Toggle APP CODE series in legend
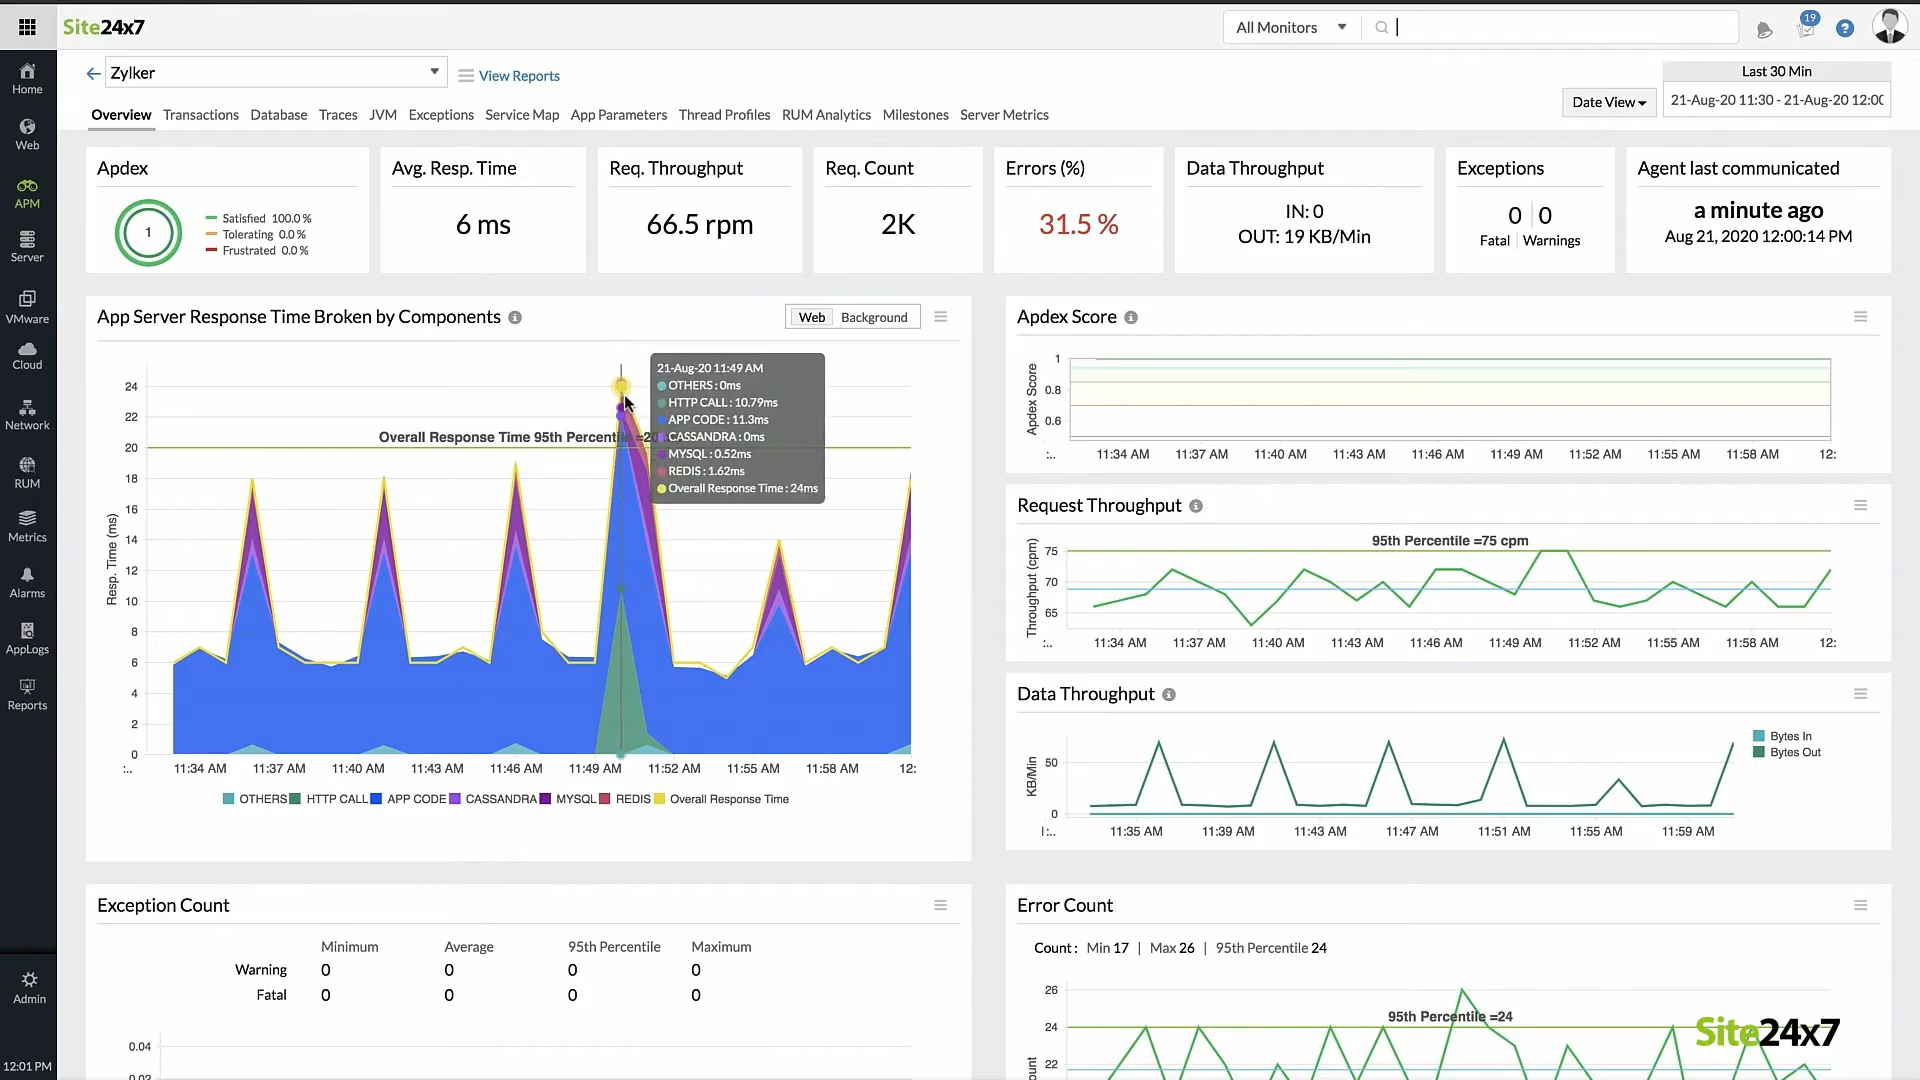The width and height of the screenshot is (1920, 1080). 409,799
